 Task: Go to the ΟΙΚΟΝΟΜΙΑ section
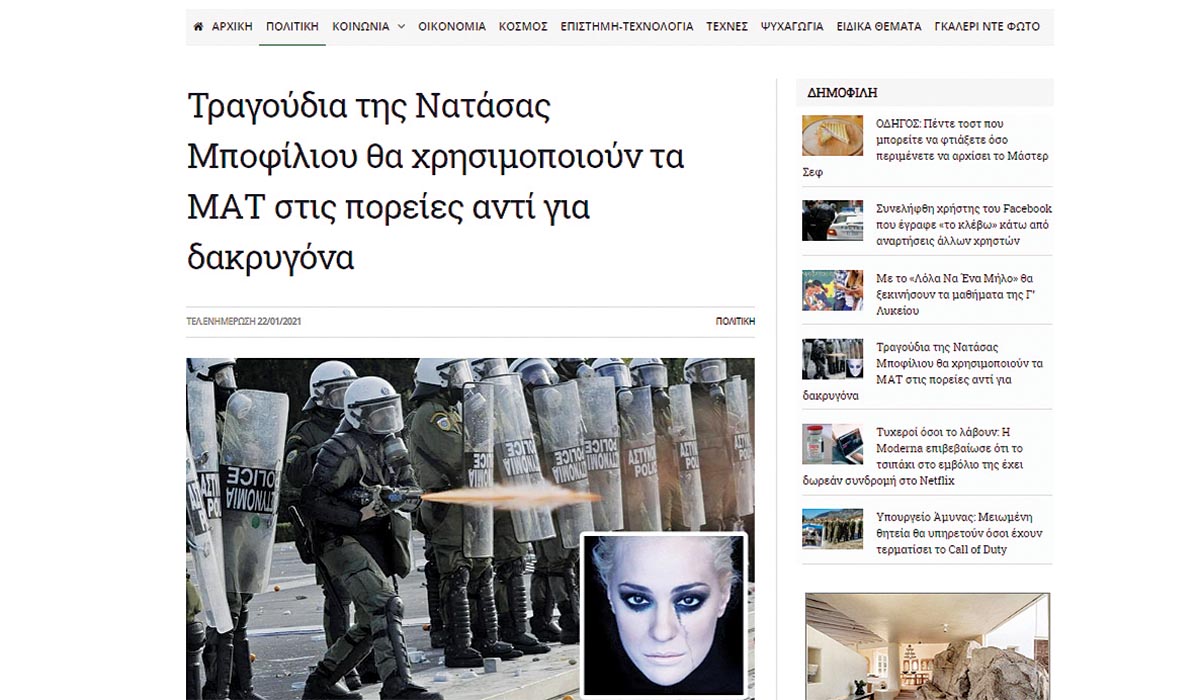[452, 27]
